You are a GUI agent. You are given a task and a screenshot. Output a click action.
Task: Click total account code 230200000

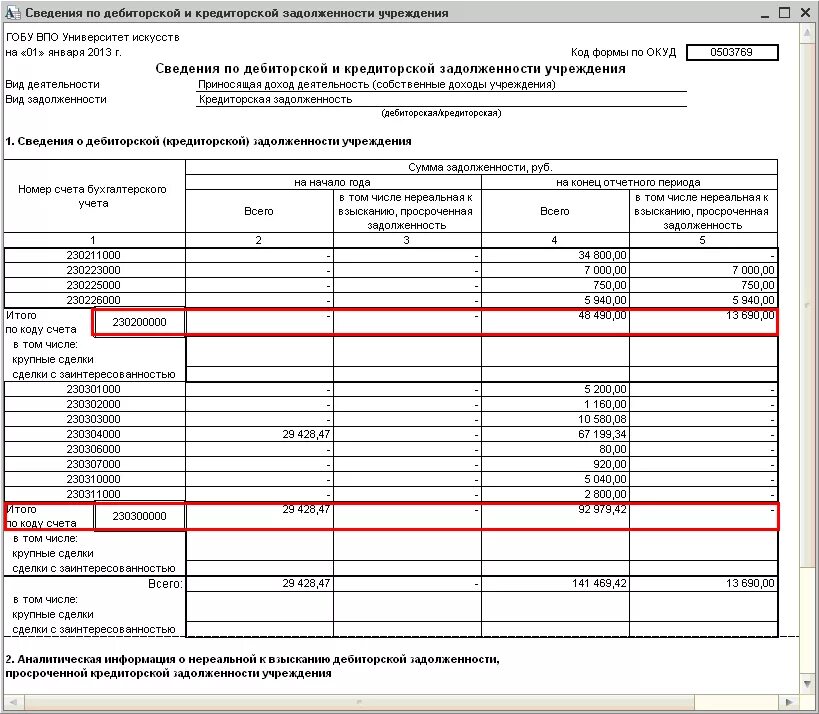[x=139, y=322]
